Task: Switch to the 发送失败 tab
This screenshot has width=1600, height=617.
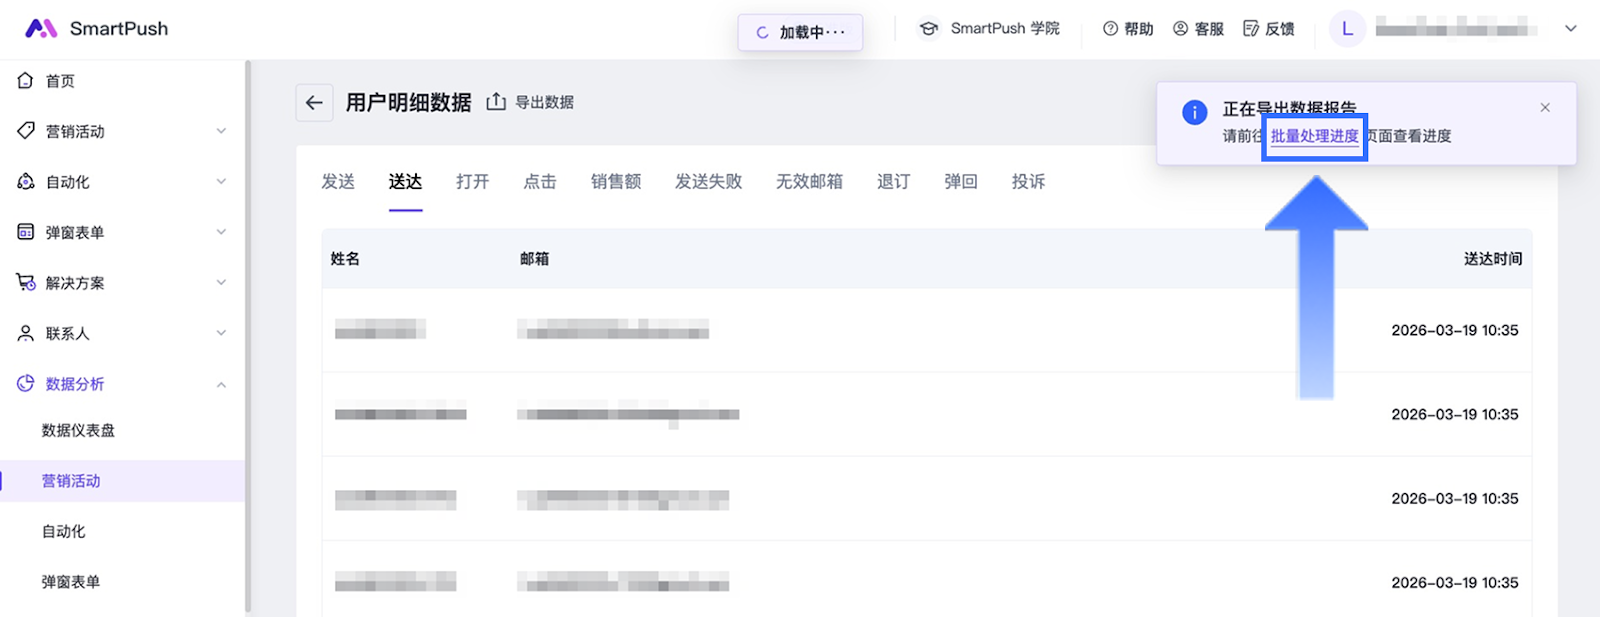Action: pyautogui.click(x=708, y=182)
